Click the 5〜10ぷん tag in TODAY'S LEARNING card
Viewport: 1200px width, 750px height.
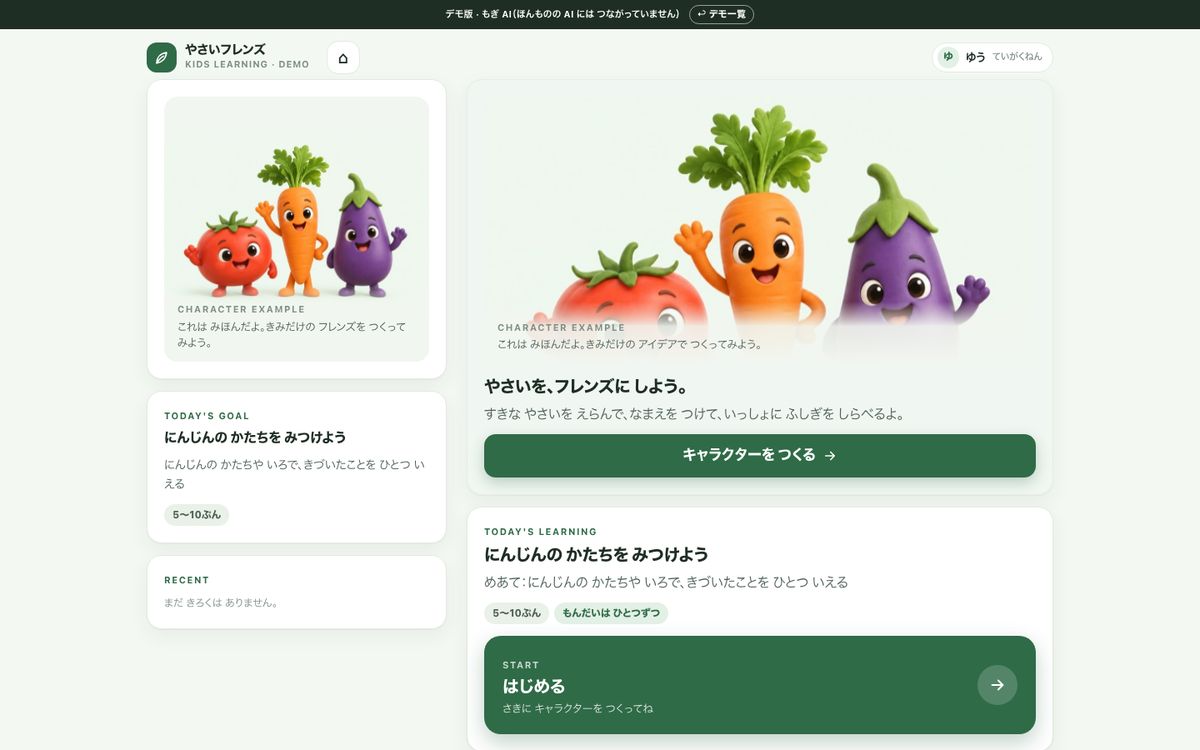tap(517, 613)
